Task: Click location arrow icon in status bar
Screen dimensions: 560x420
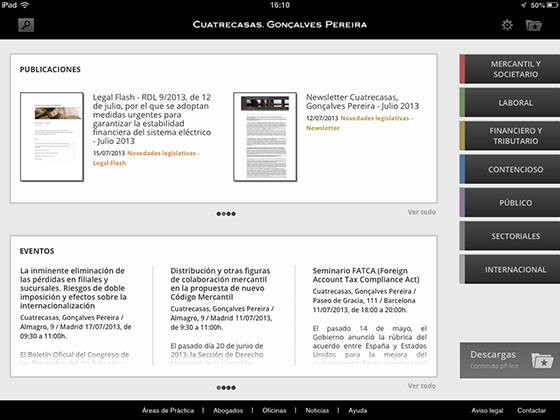Action: (x=524, y=5)
